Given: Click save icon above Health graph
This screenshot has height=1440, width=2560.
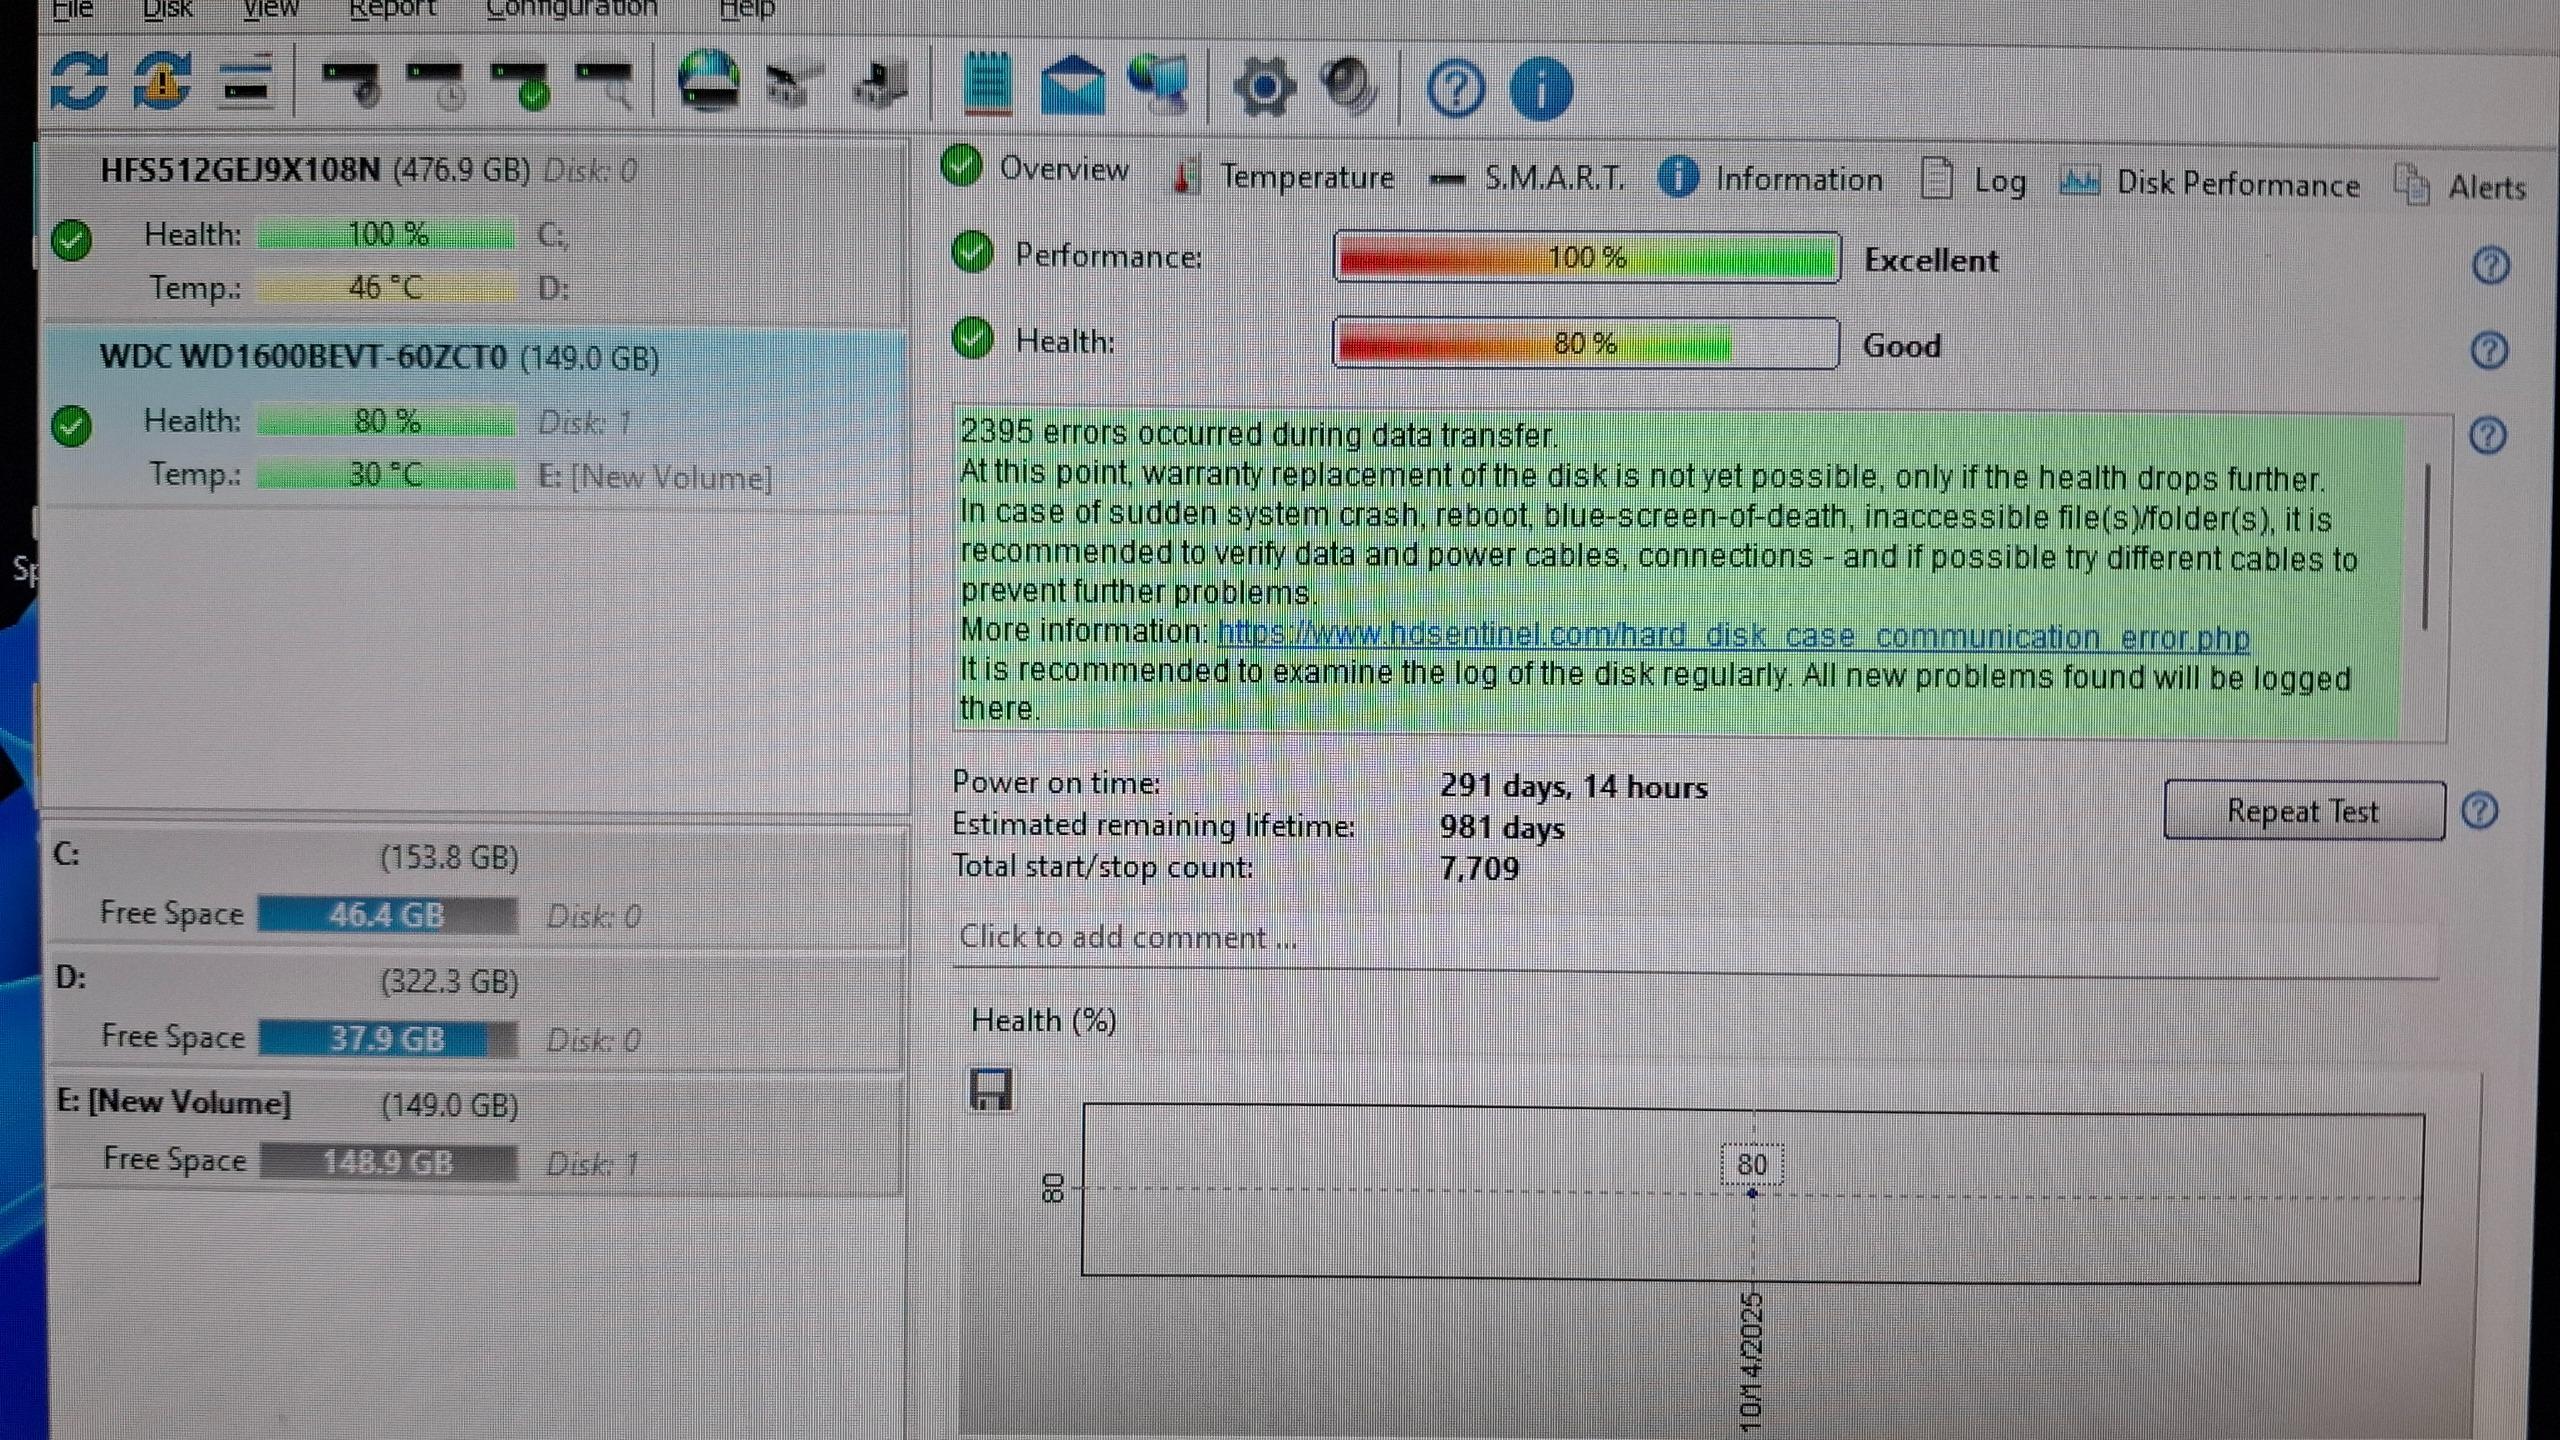Looking at the screenshot, I should [x=990, y=1089].
